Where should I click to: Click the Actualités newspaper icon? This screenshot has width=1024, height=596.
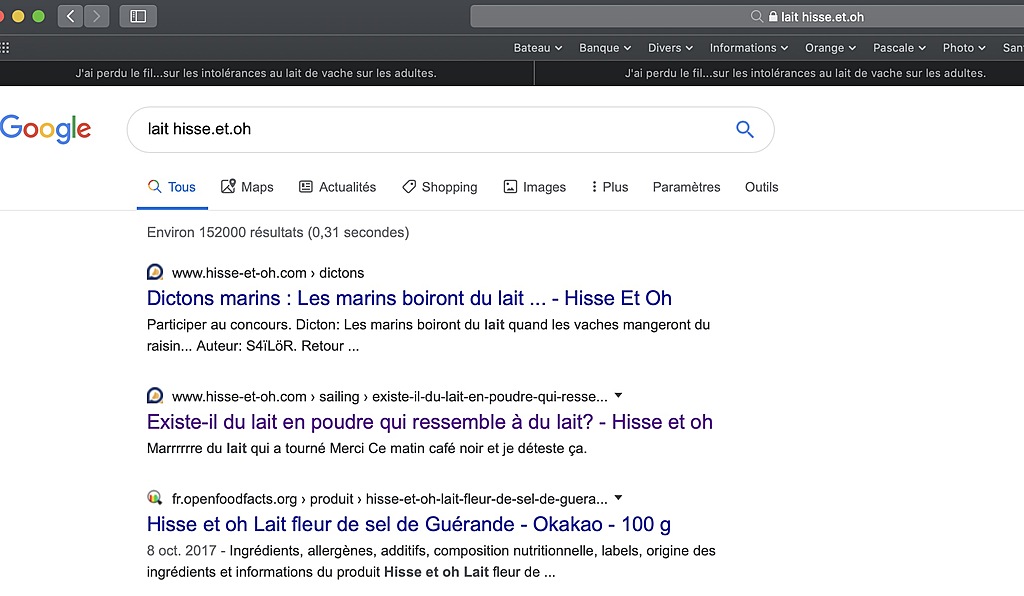point(306,187)
